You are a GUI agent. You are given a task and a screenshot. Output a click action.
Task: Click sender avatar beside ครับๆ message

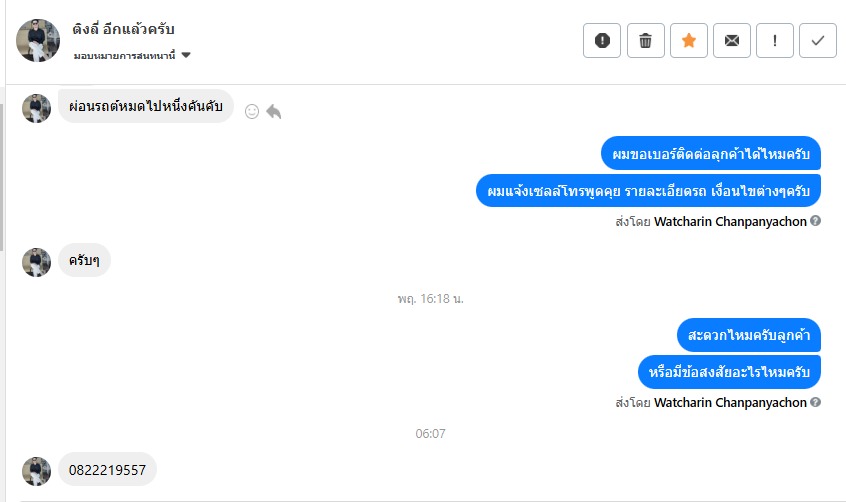pyautogui.click(x=37, y=262)
